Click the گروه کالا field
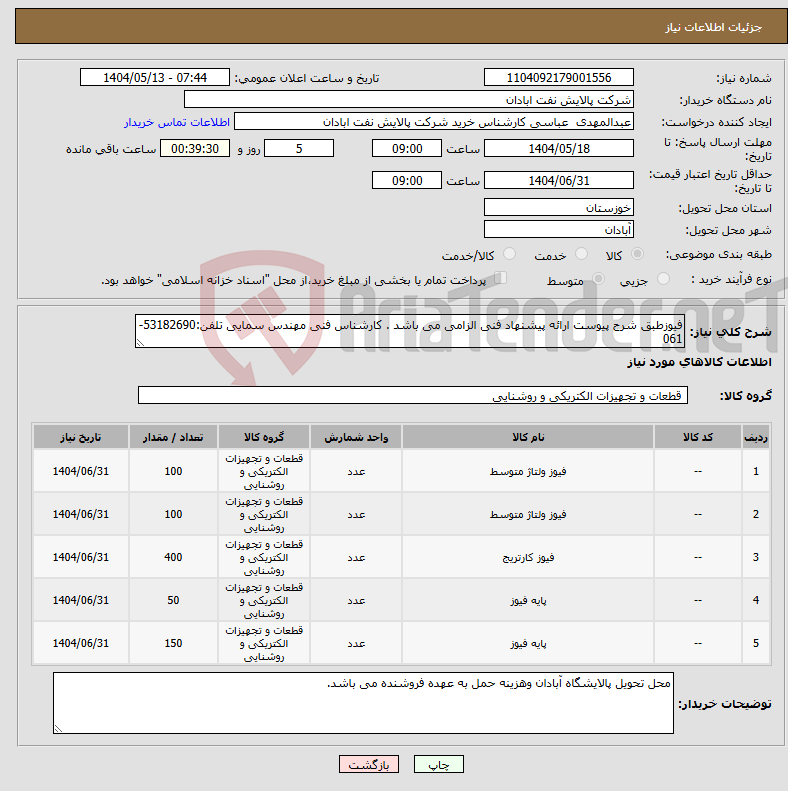The image size is (788, 791). click(x=413, y=396)
